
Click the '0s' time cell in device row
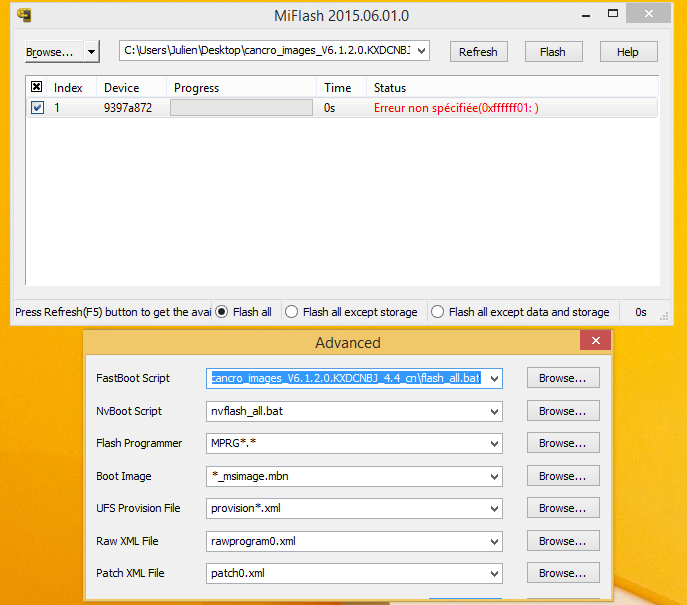tap(329, 108)
